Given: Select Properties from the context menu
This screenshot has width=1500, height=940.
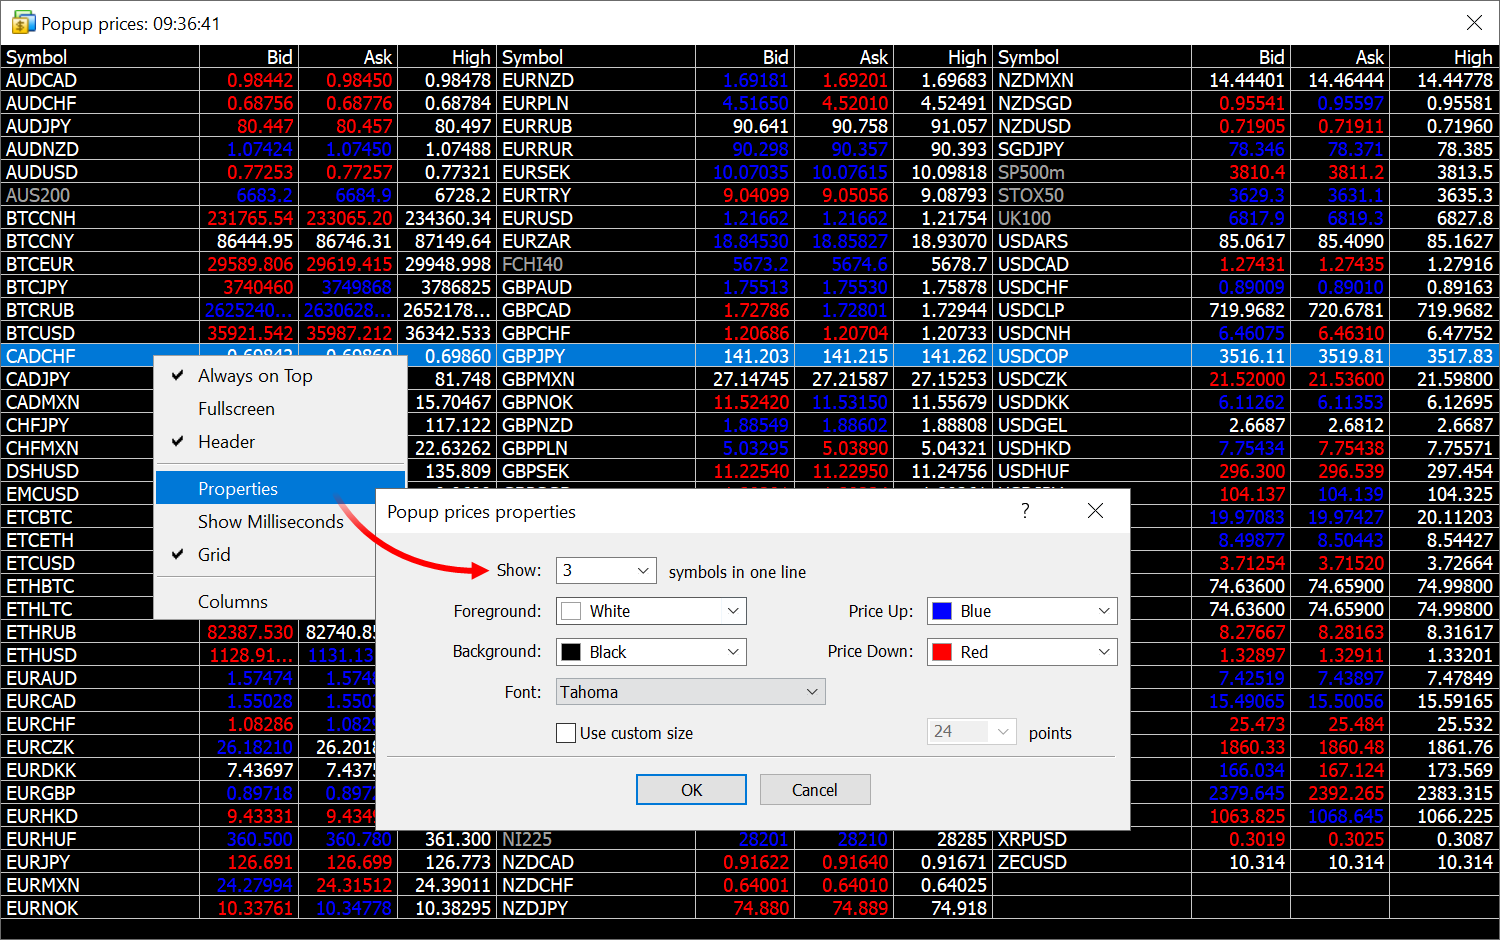Looking at the screenshot, I should pos(237,488).
